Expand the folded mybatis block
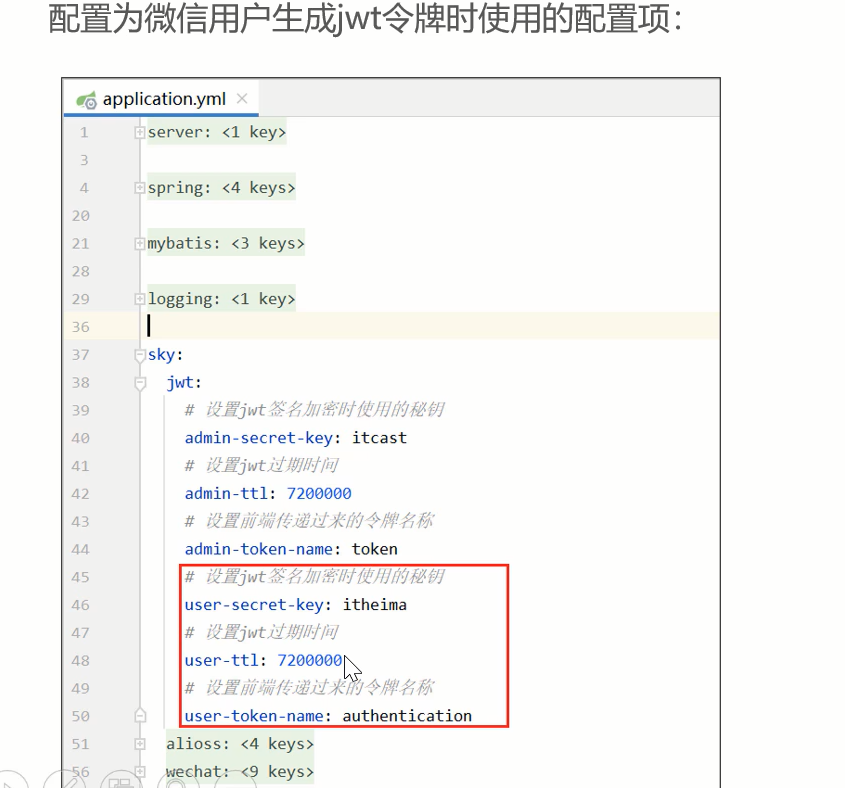845x788 pixels. (140, 244)
